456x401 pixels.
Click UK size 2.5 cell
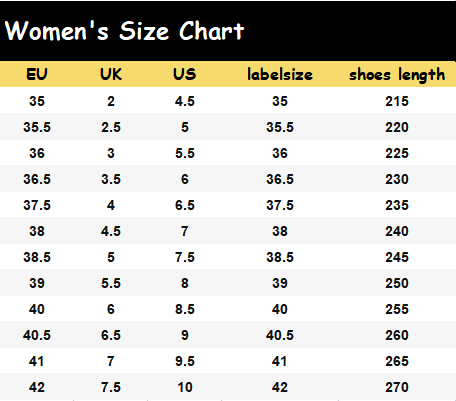click(x=111, y=127)
